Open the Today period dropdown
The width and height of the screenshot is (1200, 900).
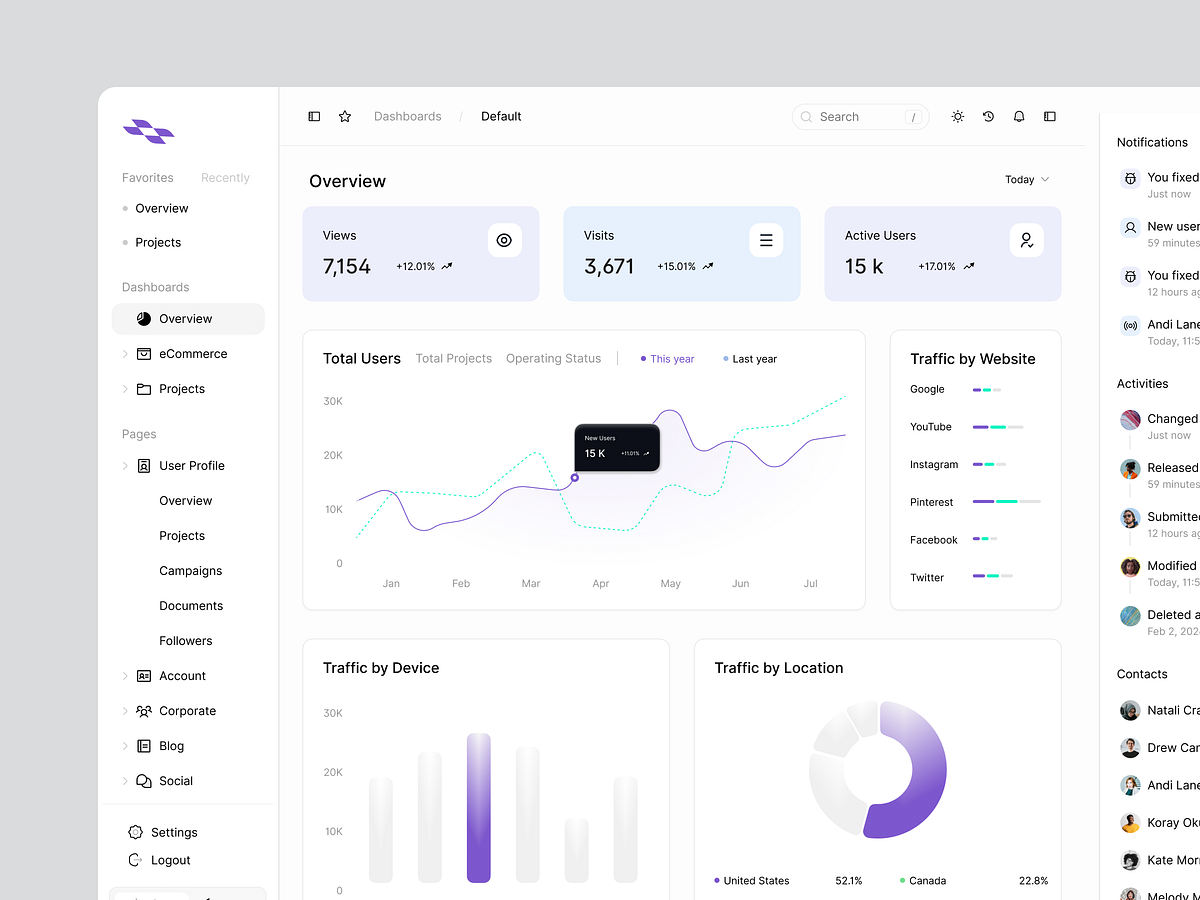(1027, 180)
